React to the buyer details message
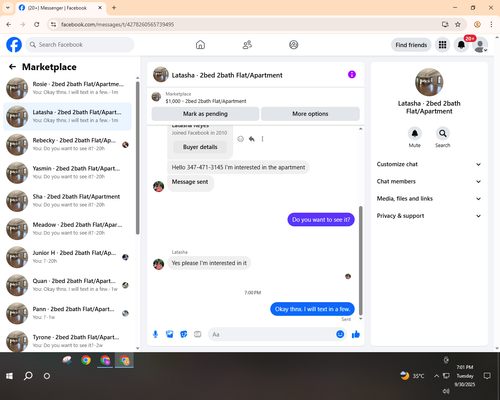 pos(240,139)
